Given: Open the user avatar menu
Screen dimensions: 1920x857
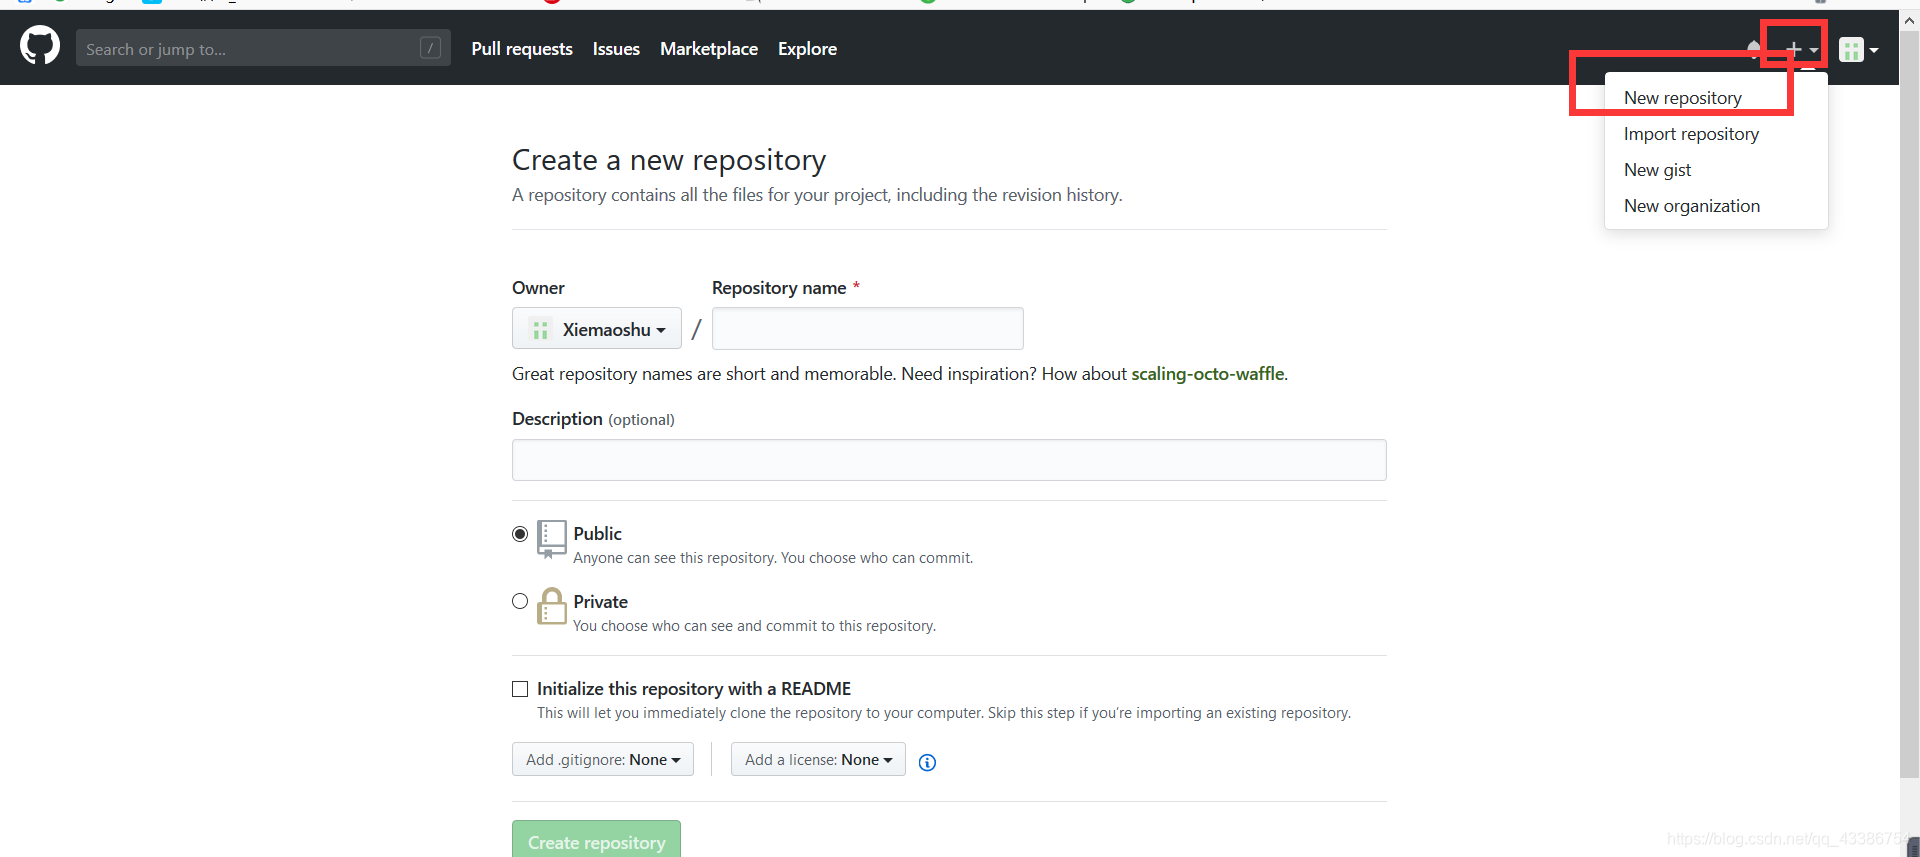Looking at the screenshot, I should [x=1859, y=49].
